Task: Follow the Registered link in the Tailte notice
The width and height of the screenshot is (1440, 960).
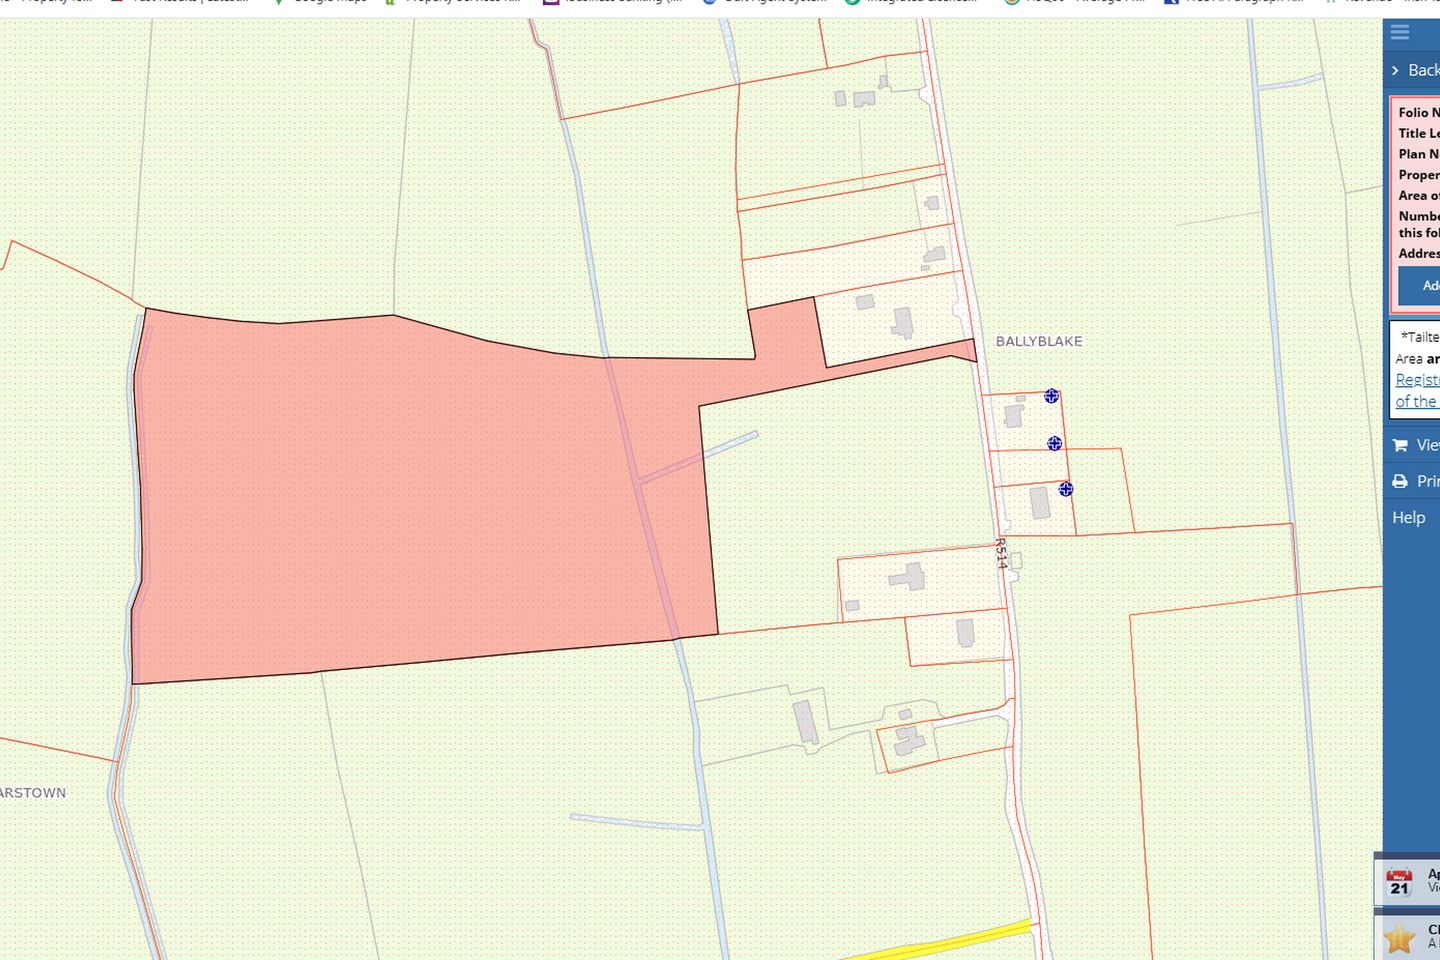Action: [x=1419, y=379]
